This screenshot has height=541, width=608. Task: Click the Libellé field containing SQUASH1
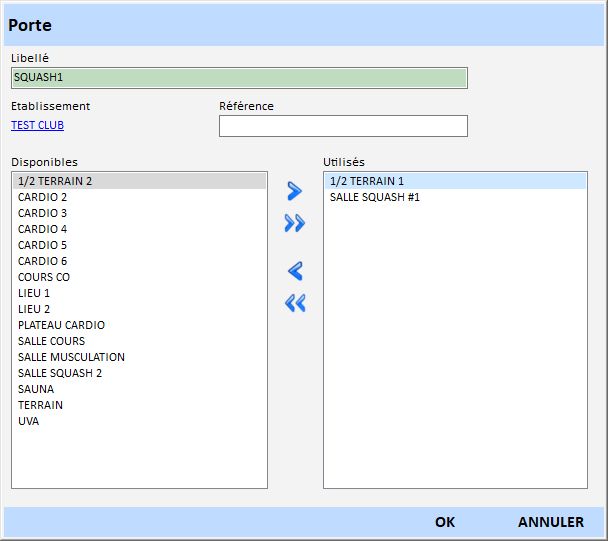[x=239, y=78]
